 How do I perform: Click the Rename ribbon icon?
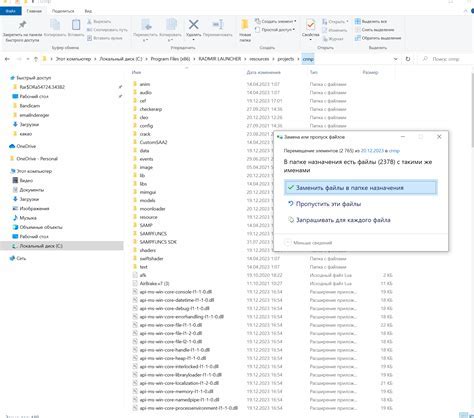click(218, 25)
